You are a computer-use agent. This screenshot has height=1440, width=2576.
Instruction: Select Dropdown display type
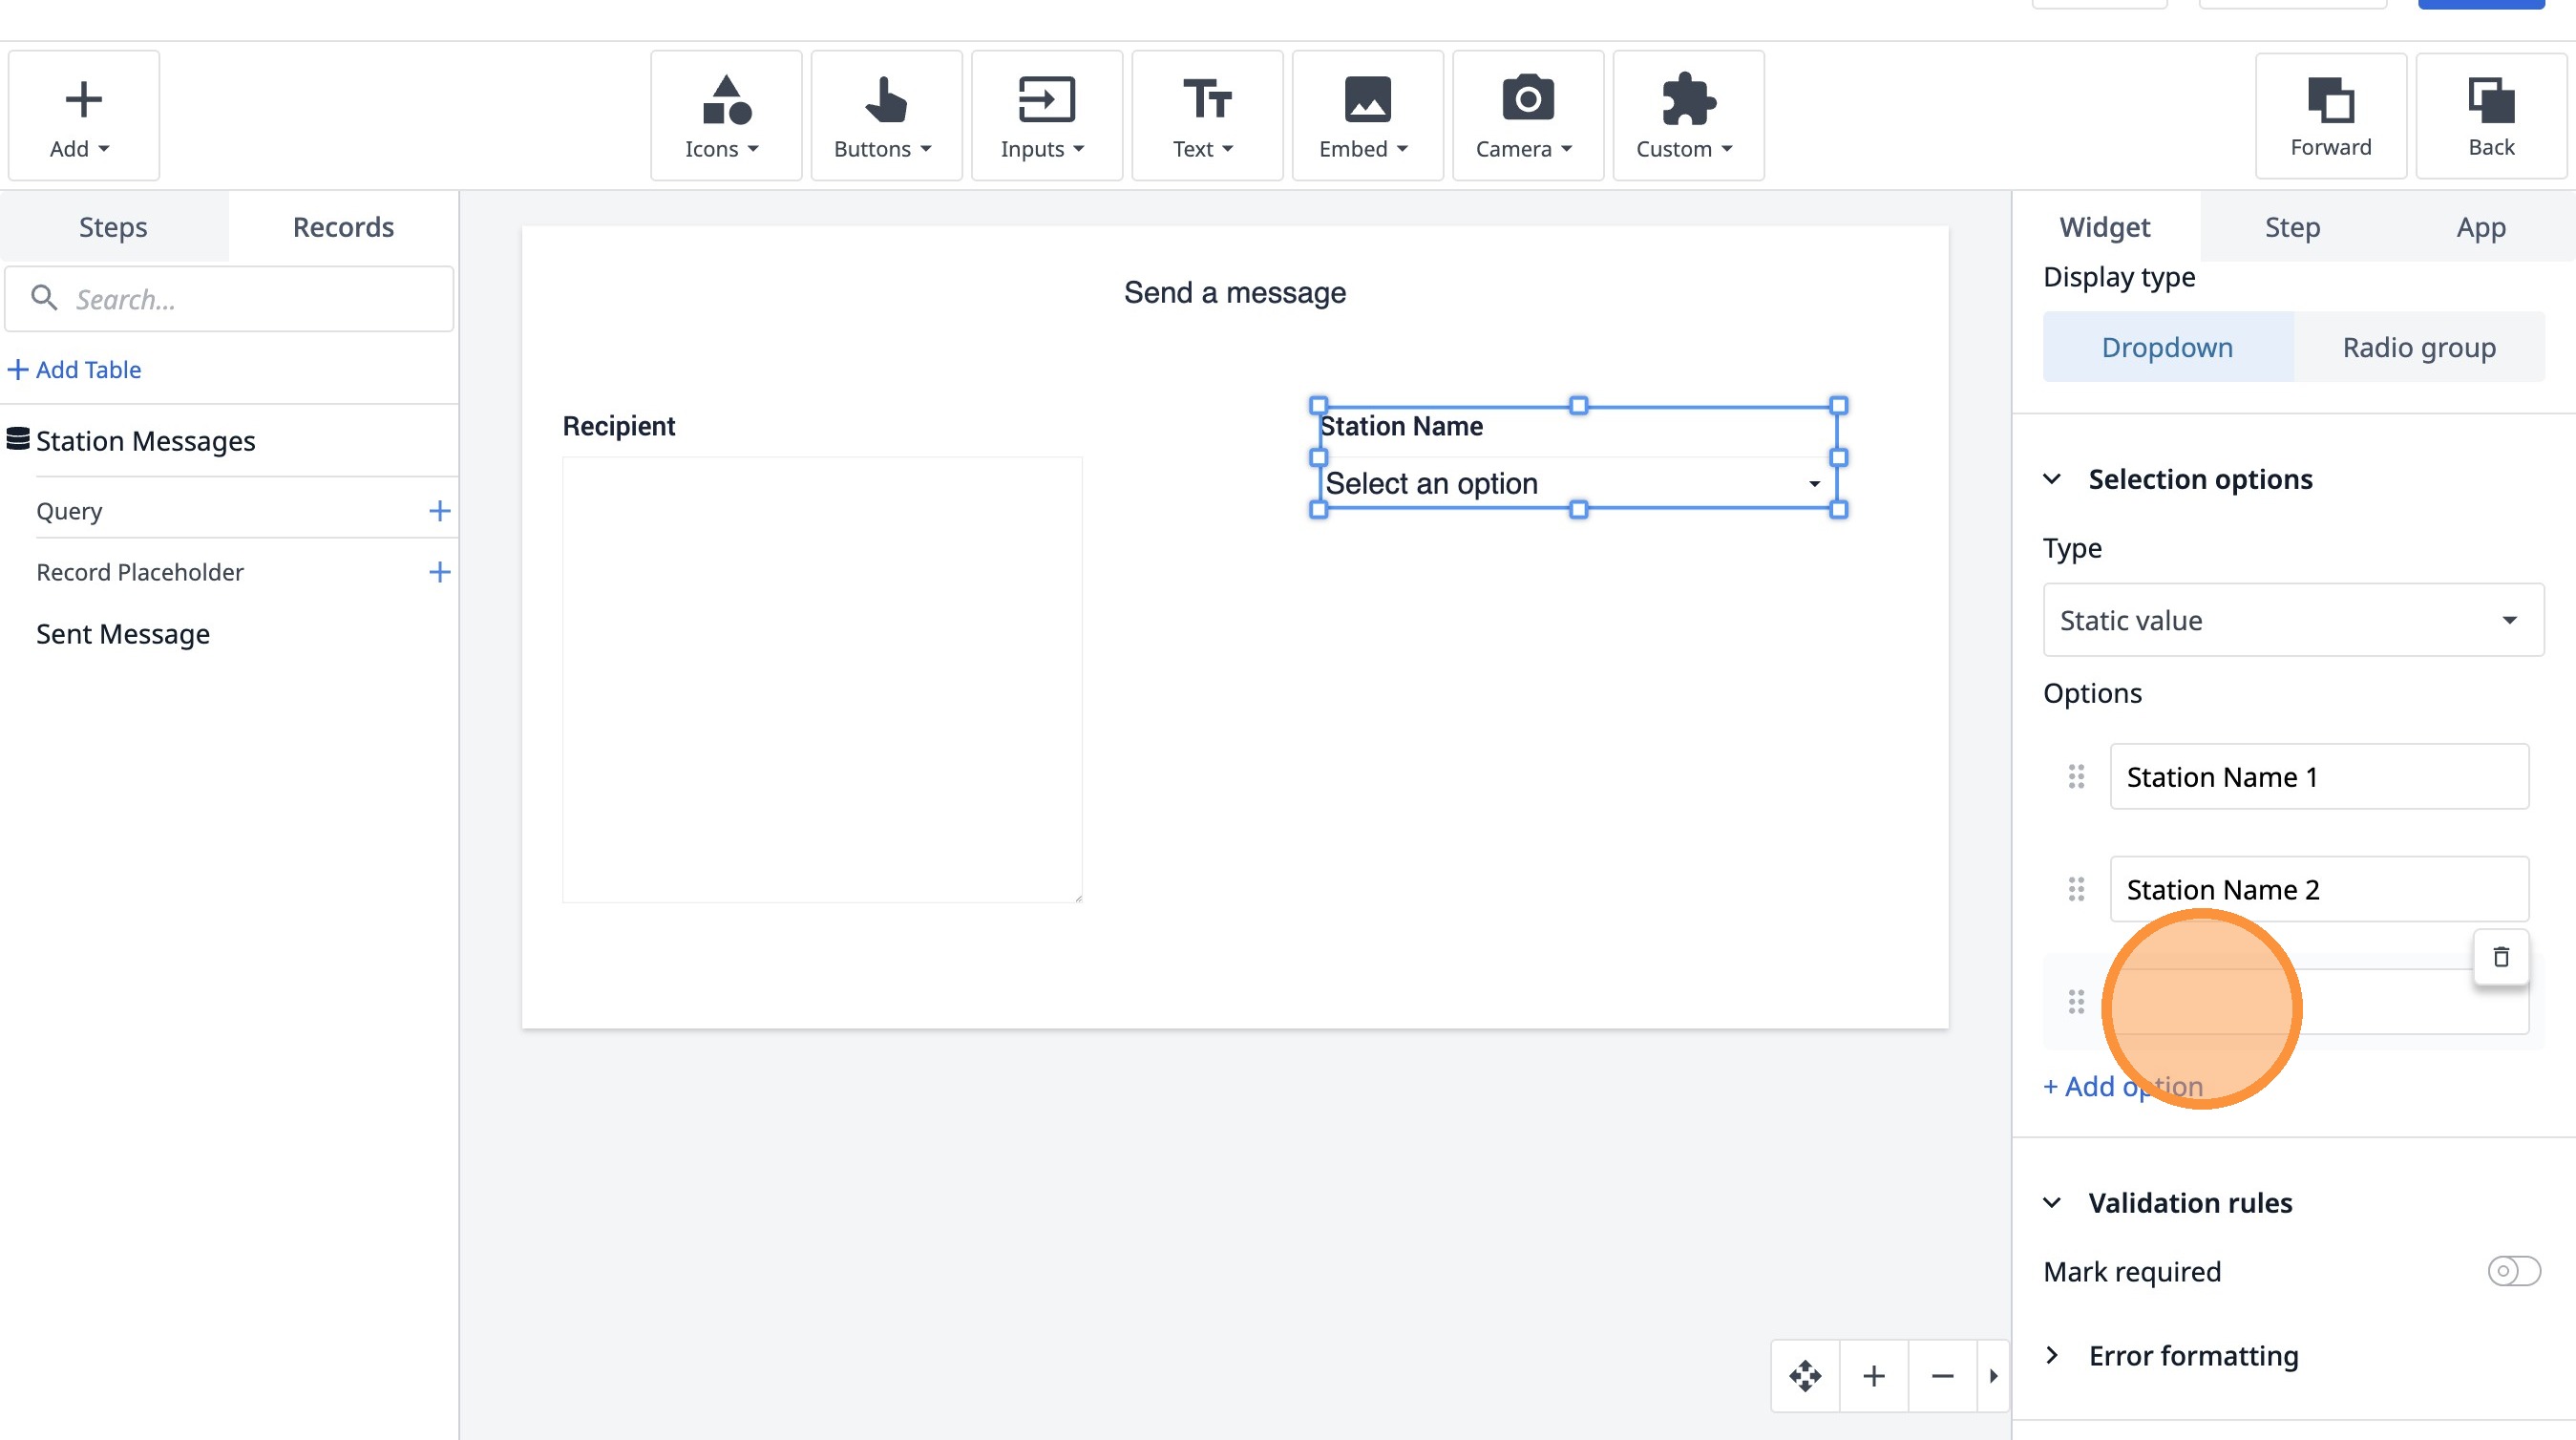pyautogui.click(x=2166, y=347)
